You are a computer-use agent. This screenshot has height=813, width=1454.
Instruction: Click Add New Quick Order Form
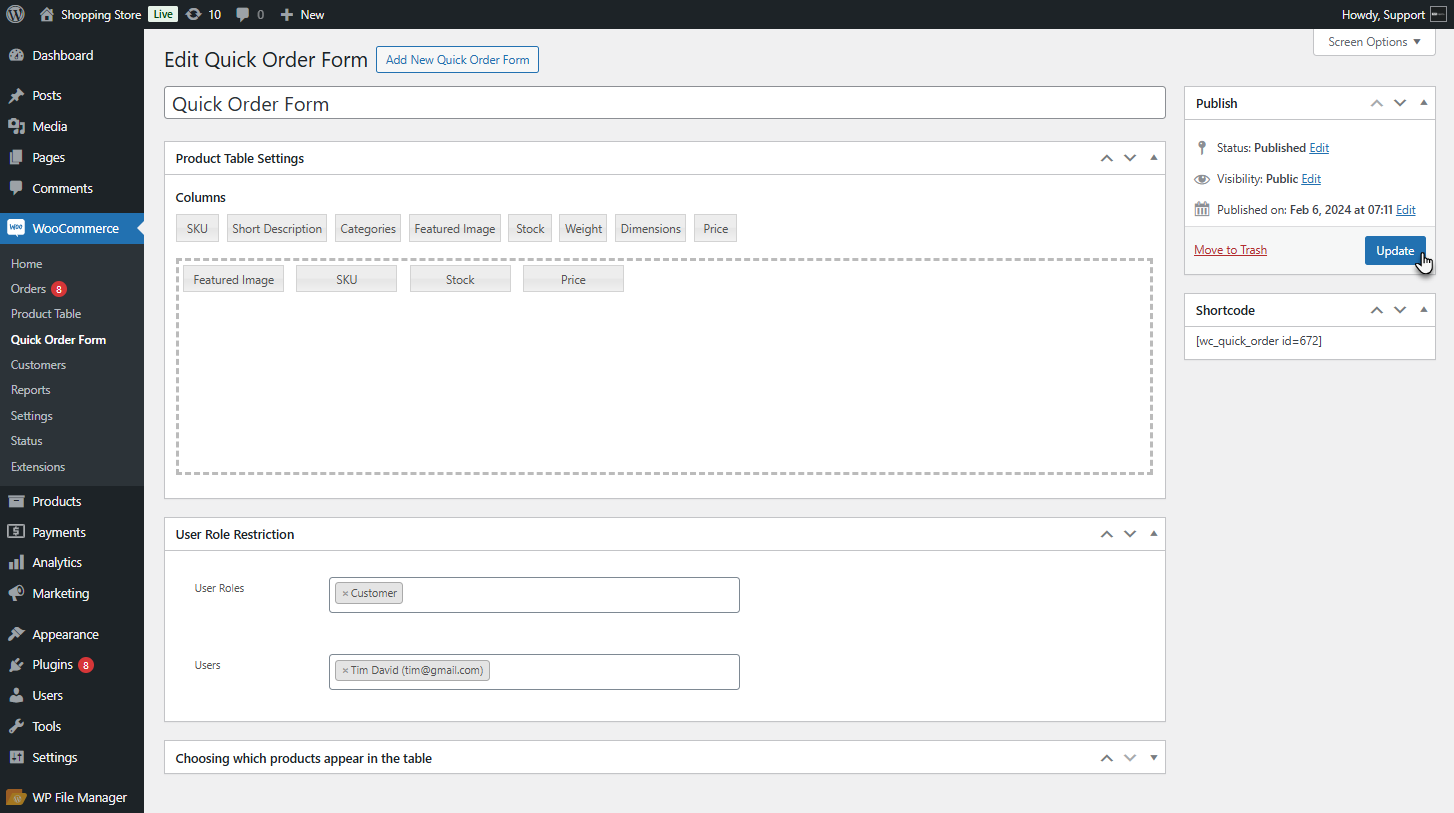pyautogui.click(x=457, y=60)
